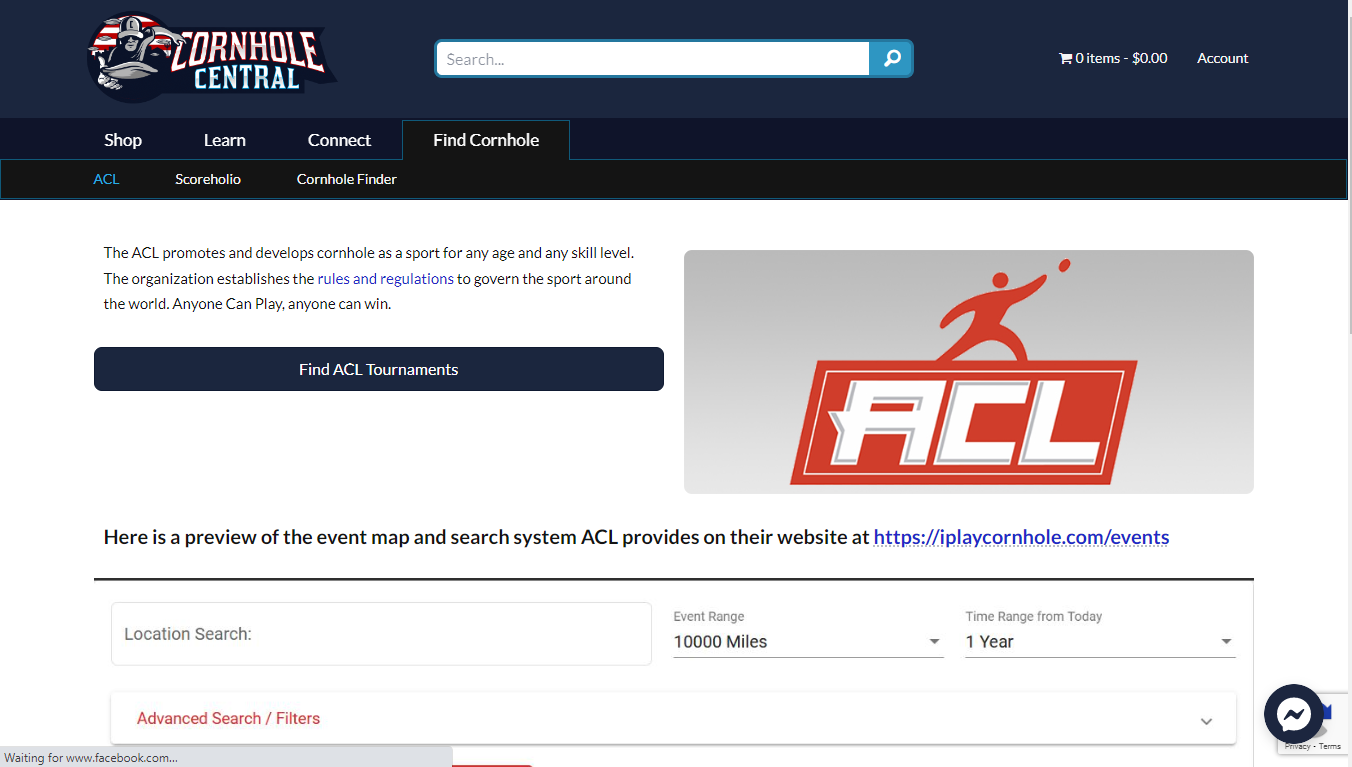The width and height of the screenshot is (1352, 767).
Task: Open the Time Range from Today dropdown
Action: pos(1099,642)
